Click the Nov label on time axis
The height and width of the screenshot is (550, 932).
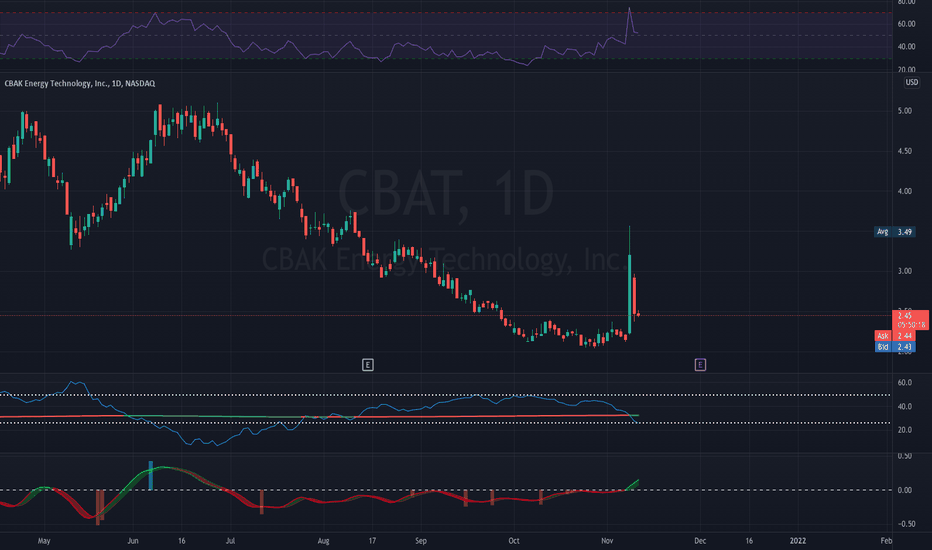coord(607,540)
